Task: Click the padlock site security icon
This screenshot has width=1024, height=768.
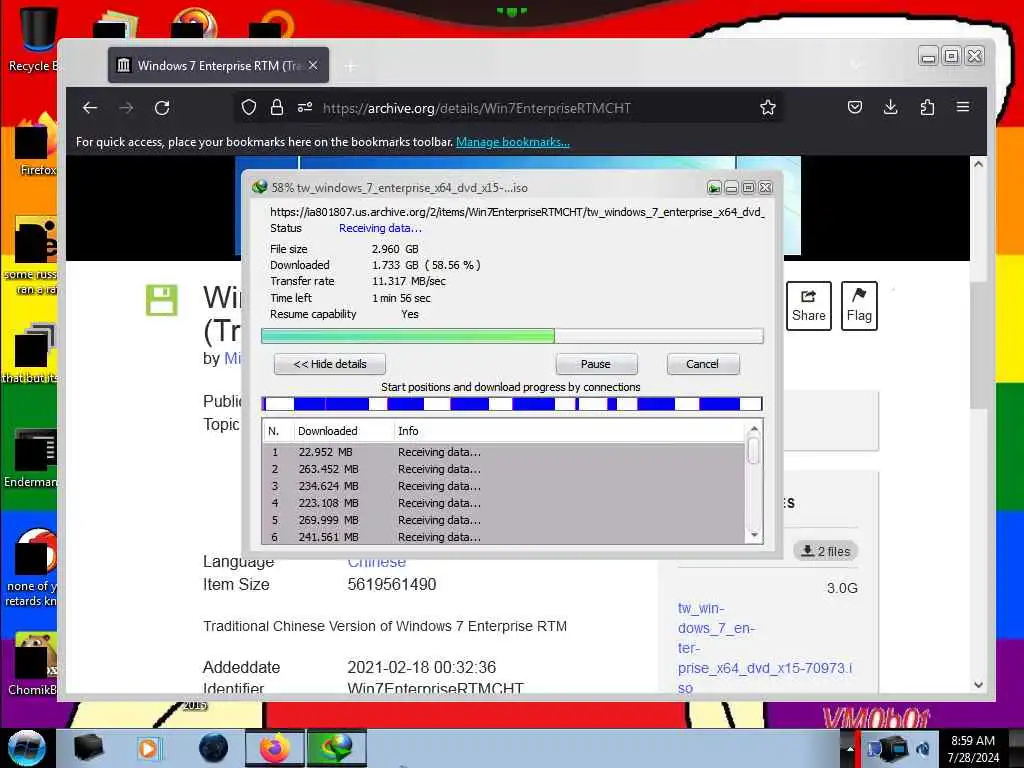Action: point(277,108)
